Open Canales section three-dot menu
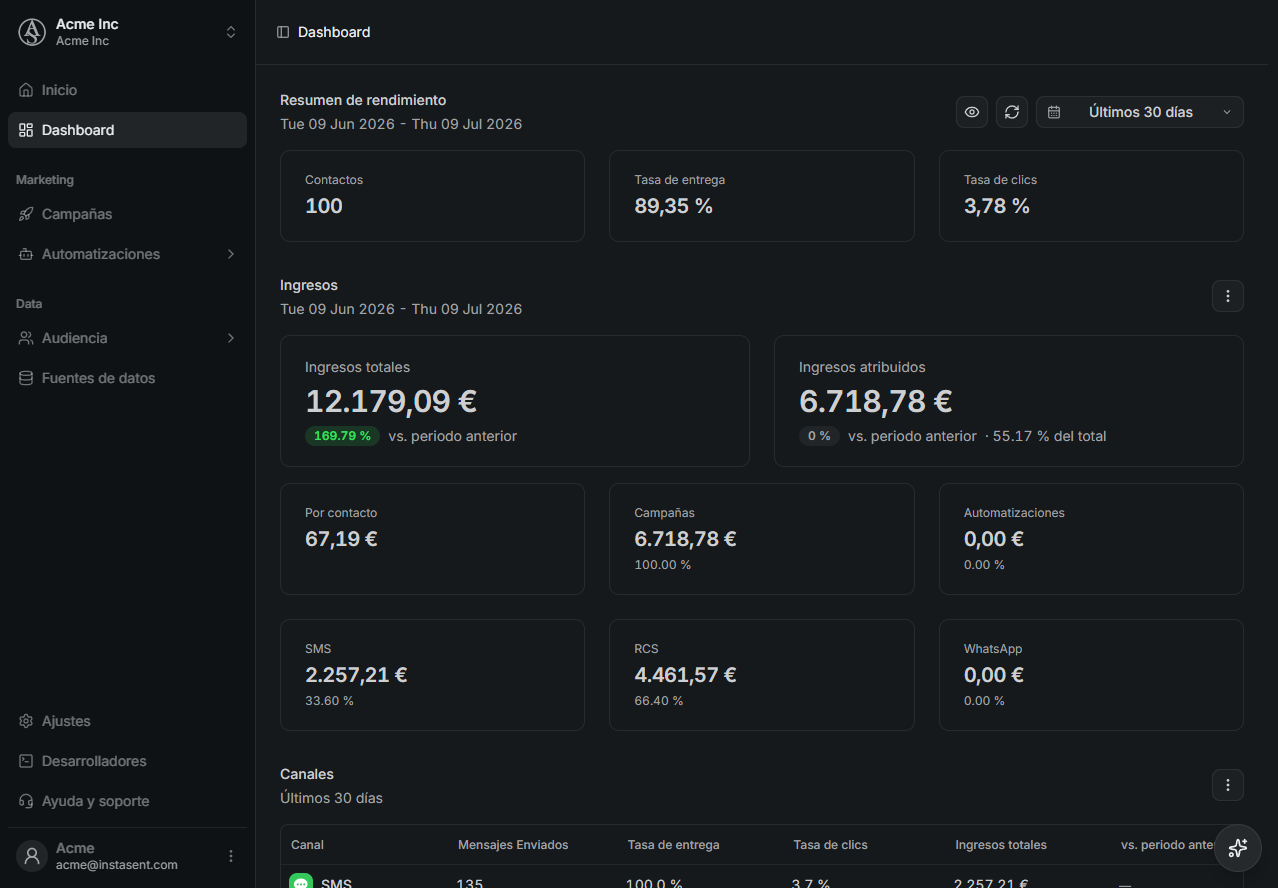1278x888 pixels. pyautogui.click(x=1228, y=785)
